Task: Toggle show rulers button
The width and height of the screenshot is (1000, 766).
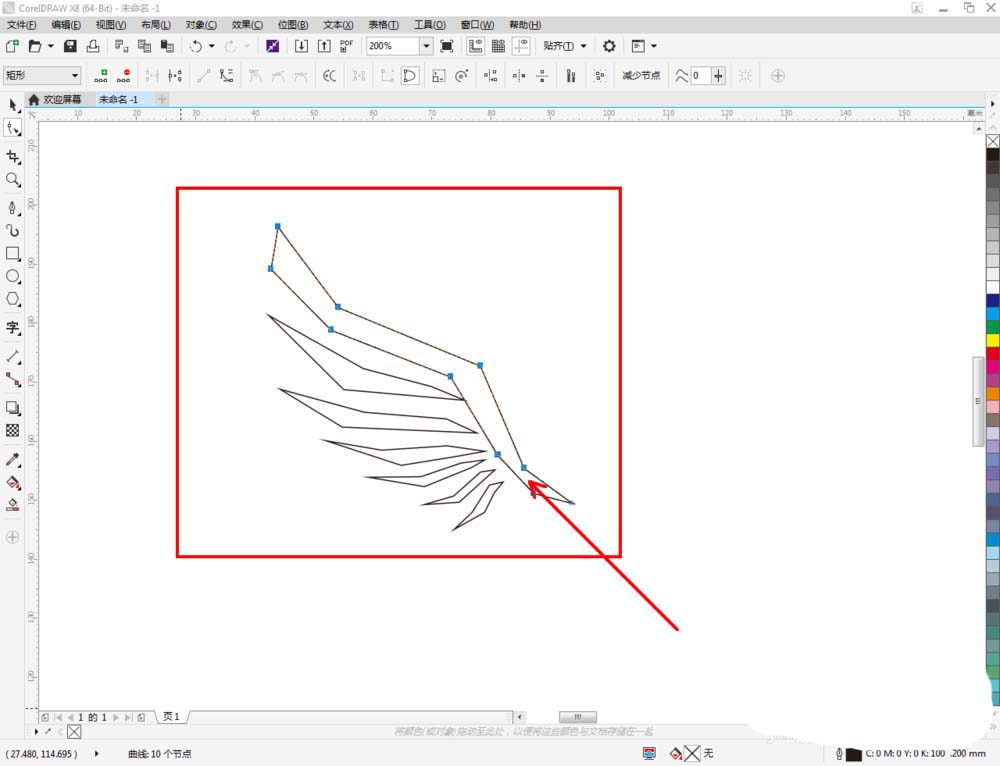Action: [475, 46]
